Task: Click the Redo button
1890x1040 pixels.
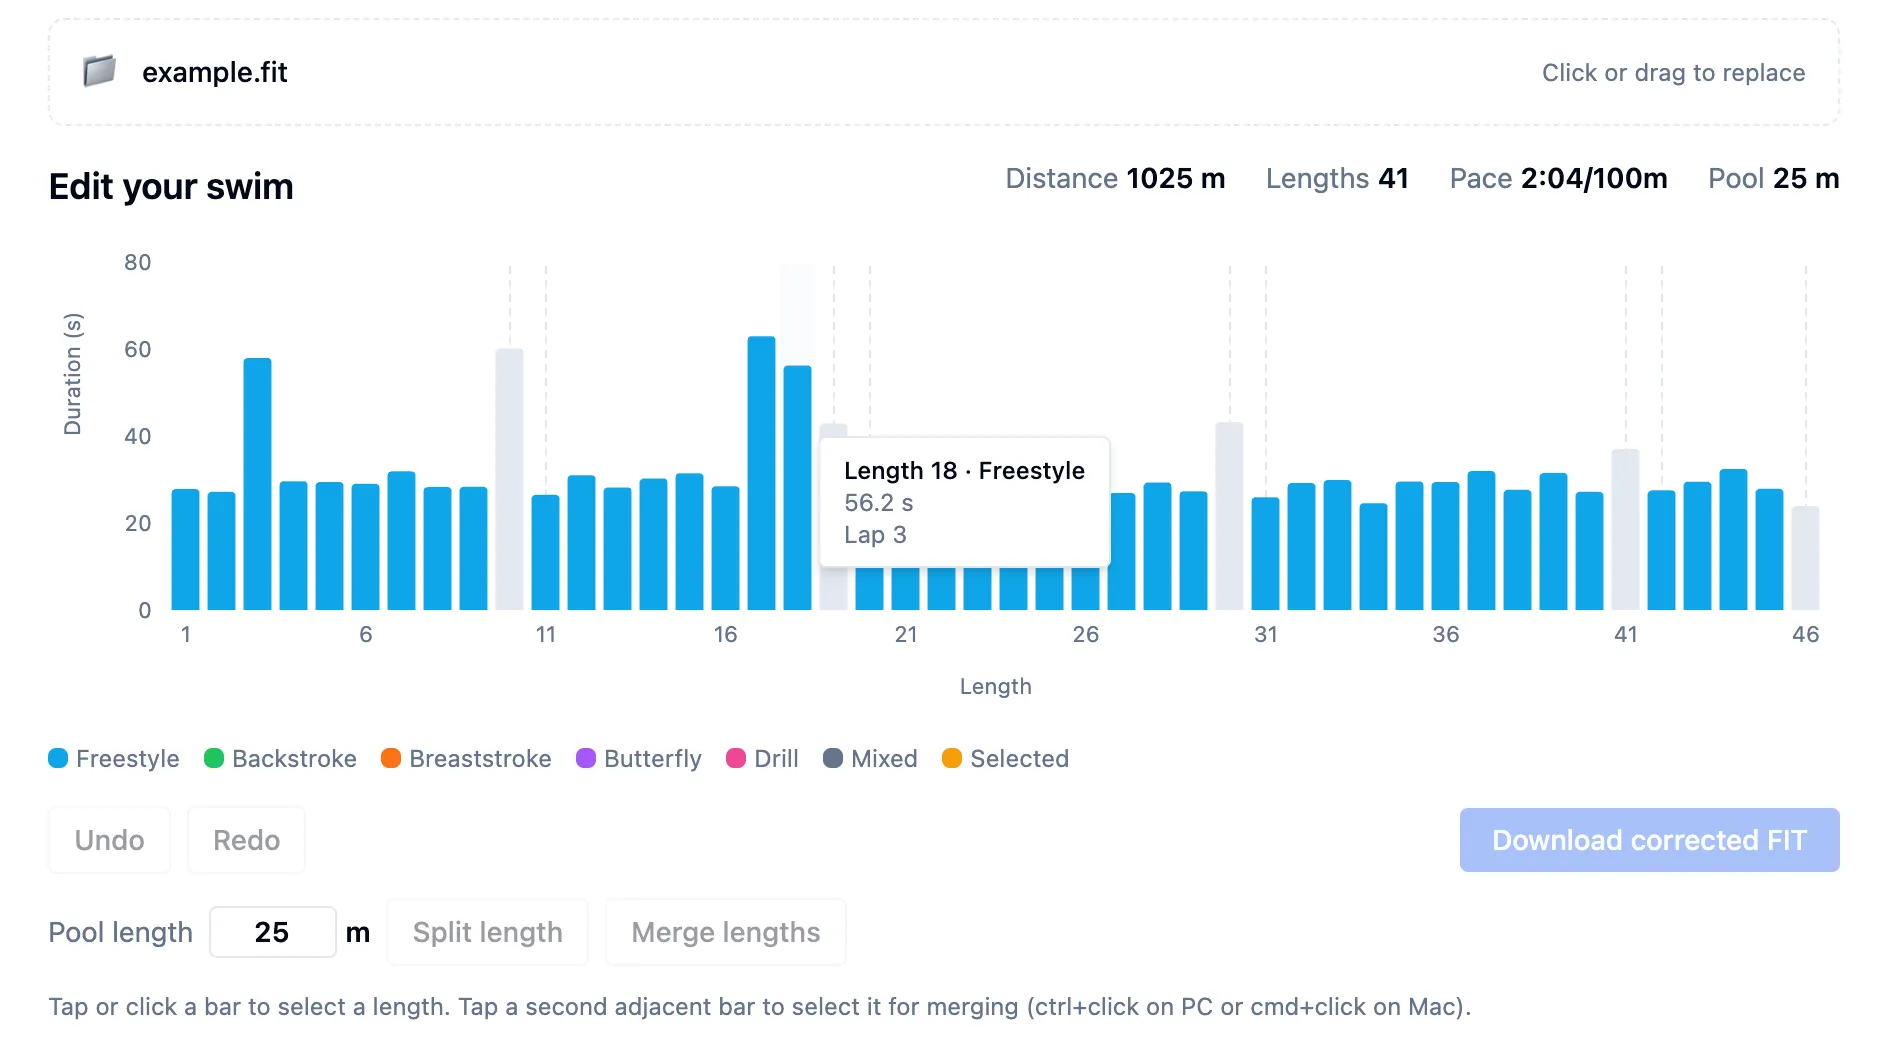Action: pyautogui.click(x=246, y=840)
